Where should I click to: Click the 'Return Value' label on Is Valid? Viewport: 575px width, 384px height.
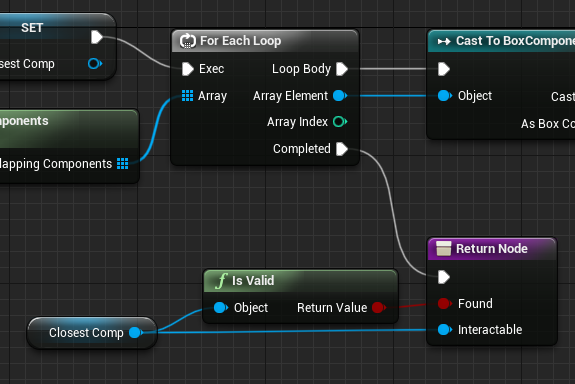pos(332,307)
